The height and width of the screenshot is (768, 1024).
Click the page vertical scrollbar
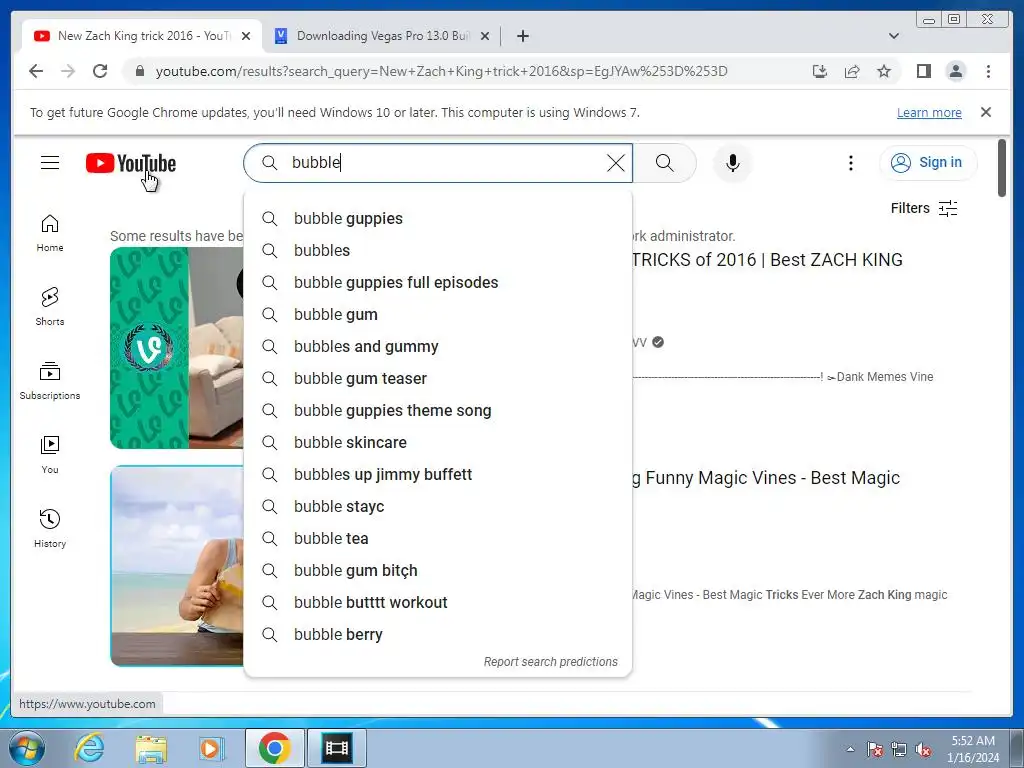(1002, 167)
